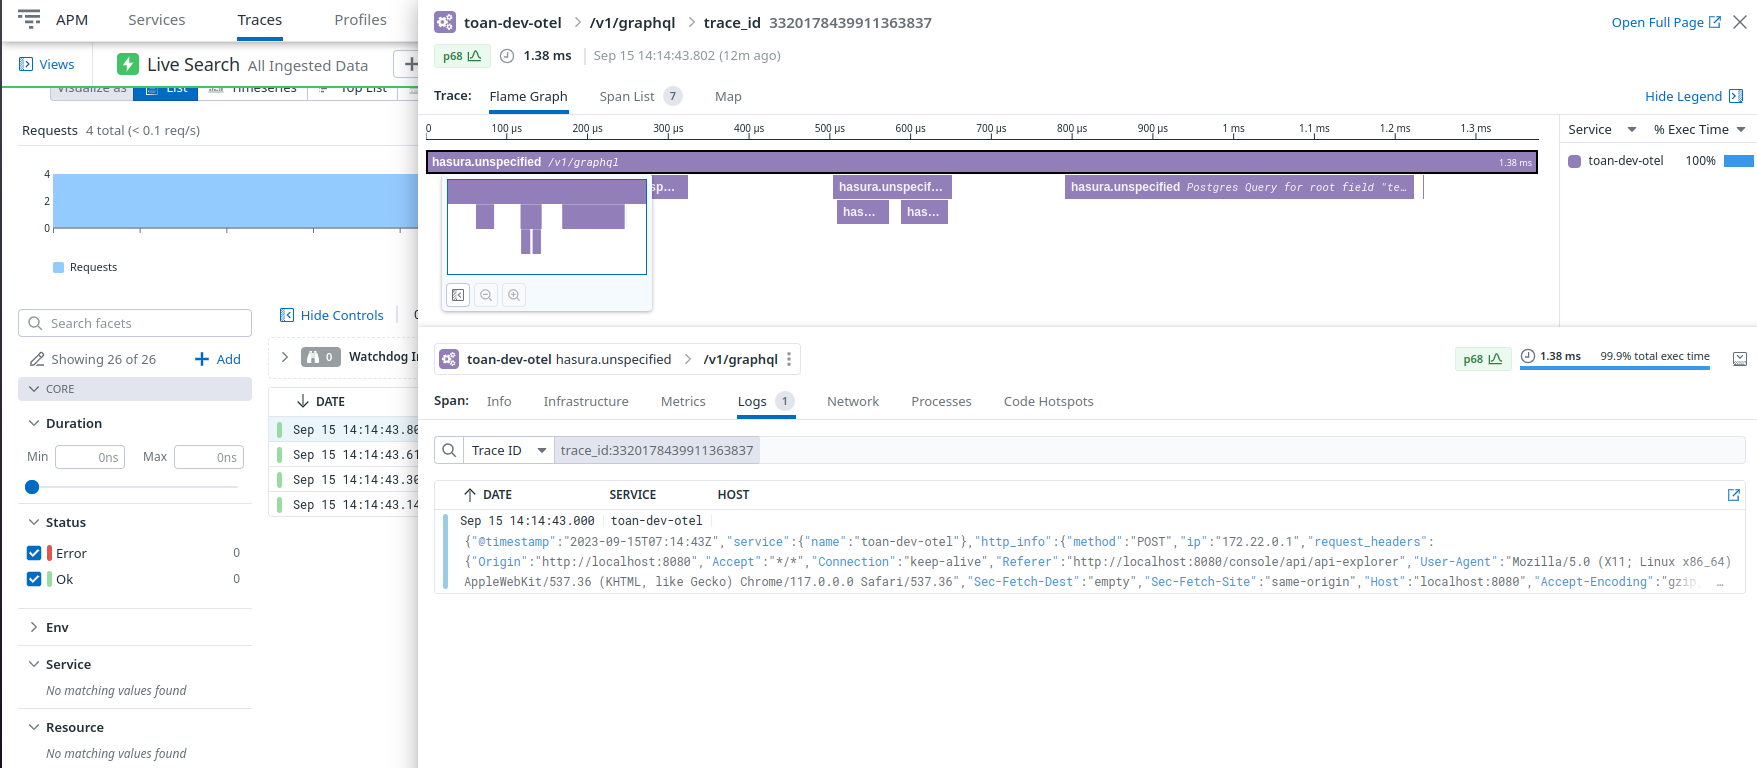Click the log search magnifier icon

[x=450, y=450]
